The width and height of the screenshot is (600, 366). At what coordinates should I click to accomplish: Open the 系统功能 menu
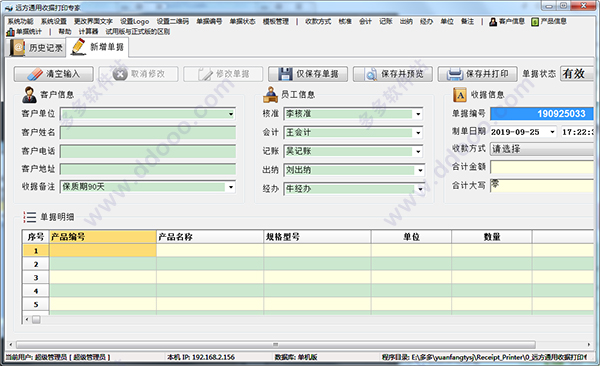pyautogui.click(x=20, y=21)
